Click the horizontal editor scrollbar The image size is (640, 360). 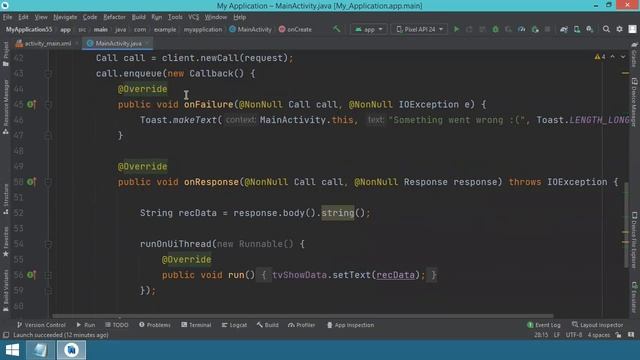point(303,316)
